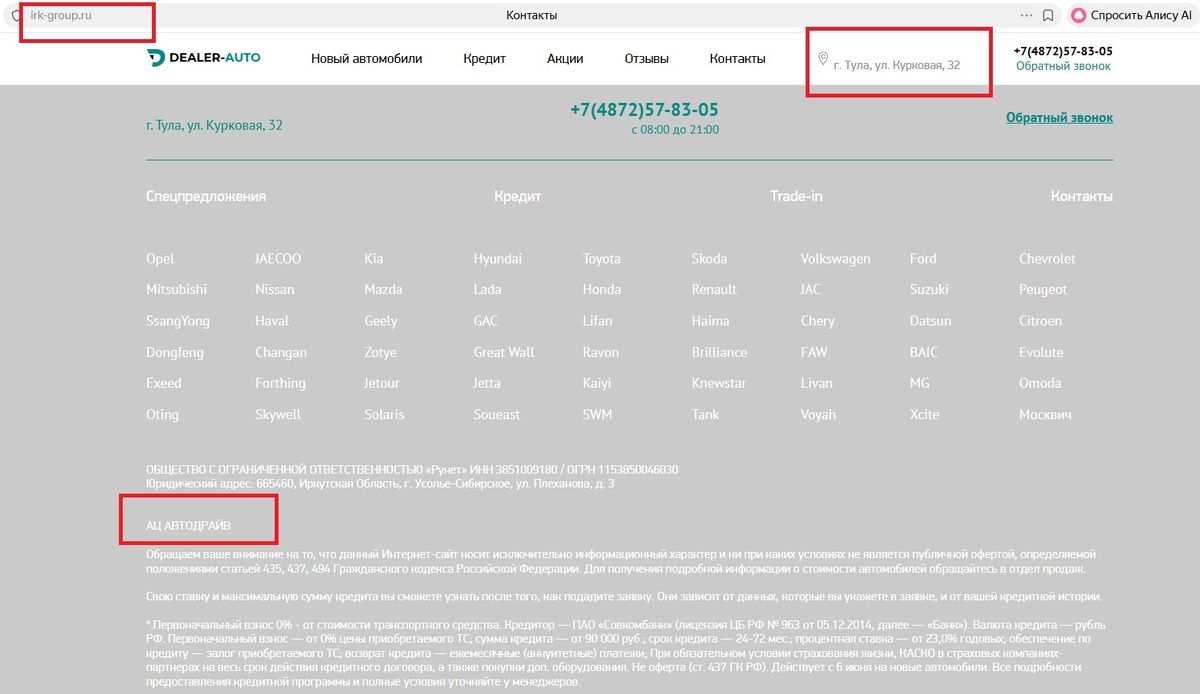Select Skywell brand link
Screen dimensions: 1200x694
(x=278, y=414)
